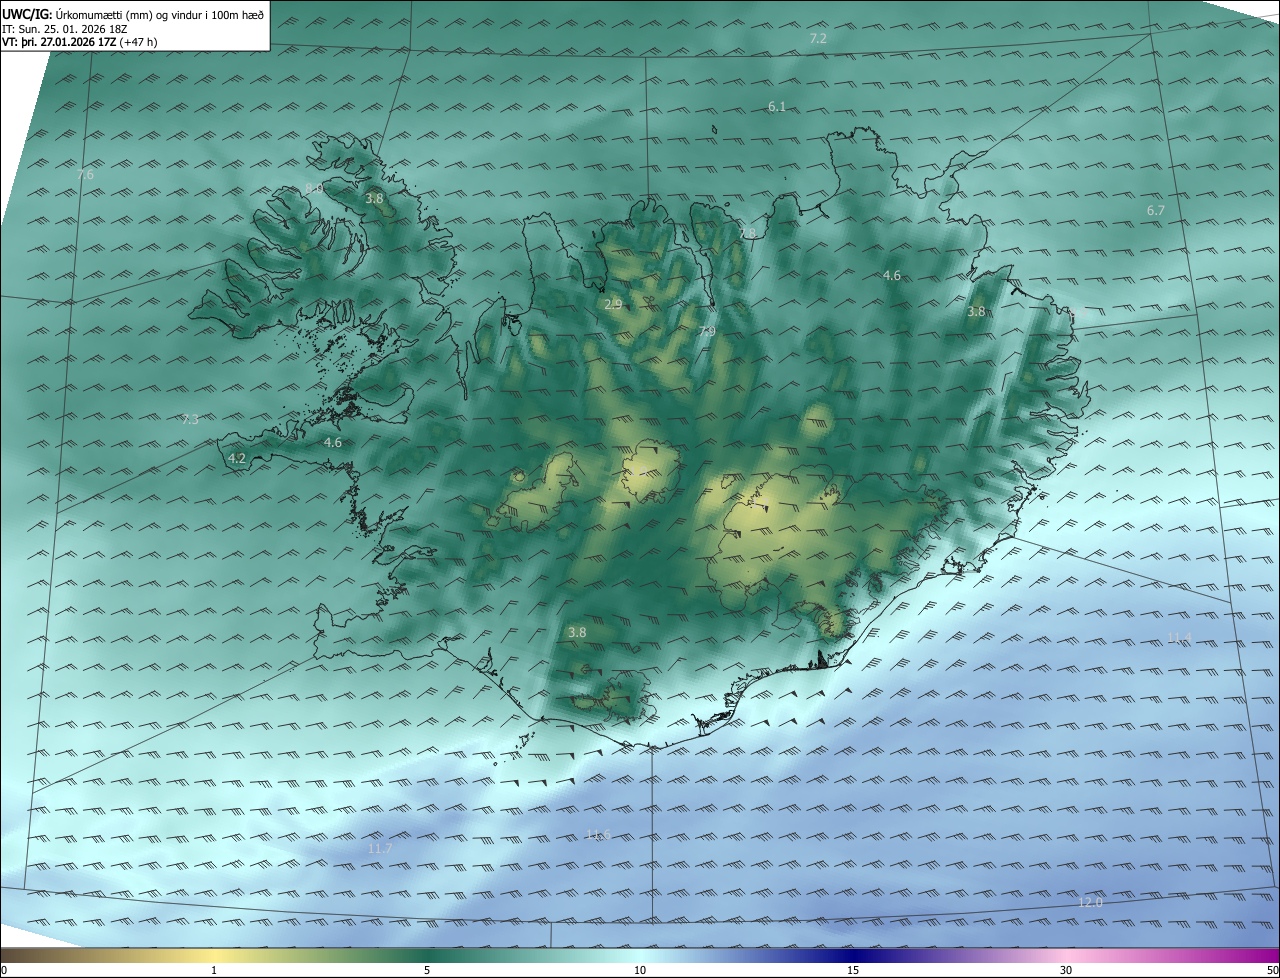Click the 12.0 value label on the map
The image size is (1280, 978).
pos(1090,902)
